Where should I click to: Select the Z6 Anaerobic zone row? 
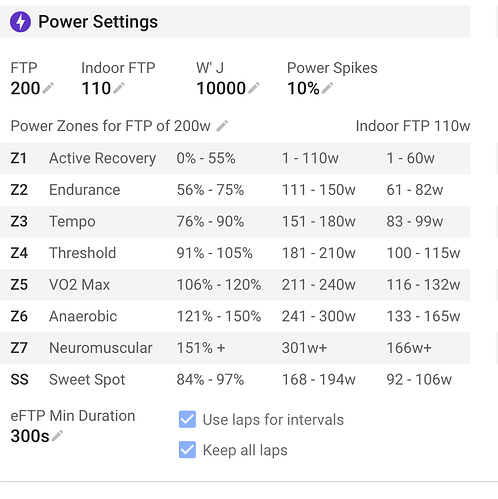[235, 316]
